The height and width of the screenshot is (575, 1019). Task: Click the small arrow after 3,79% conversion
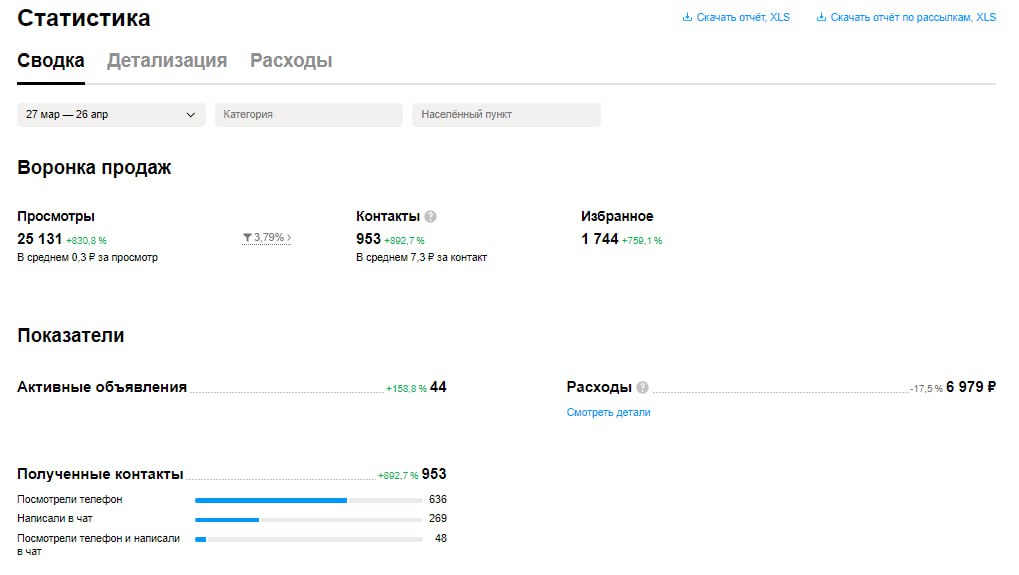pos(289,238)
